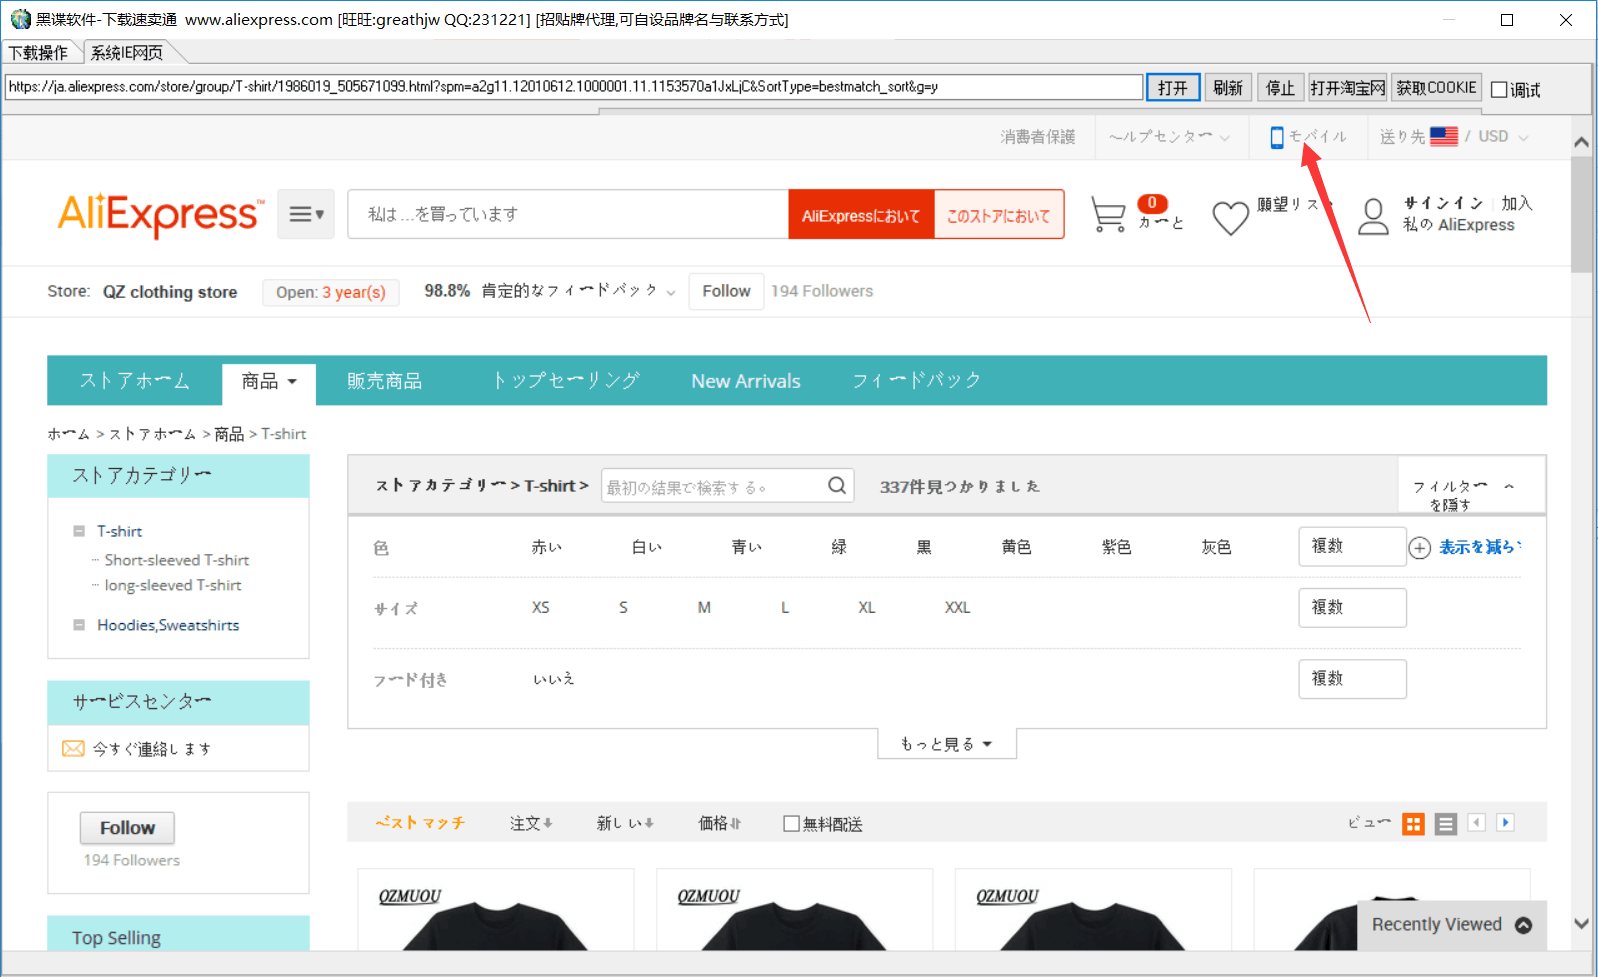This screenshot has height=977, width=1598.
Task: Sort by 注文 orders
Action: (531, 823)
